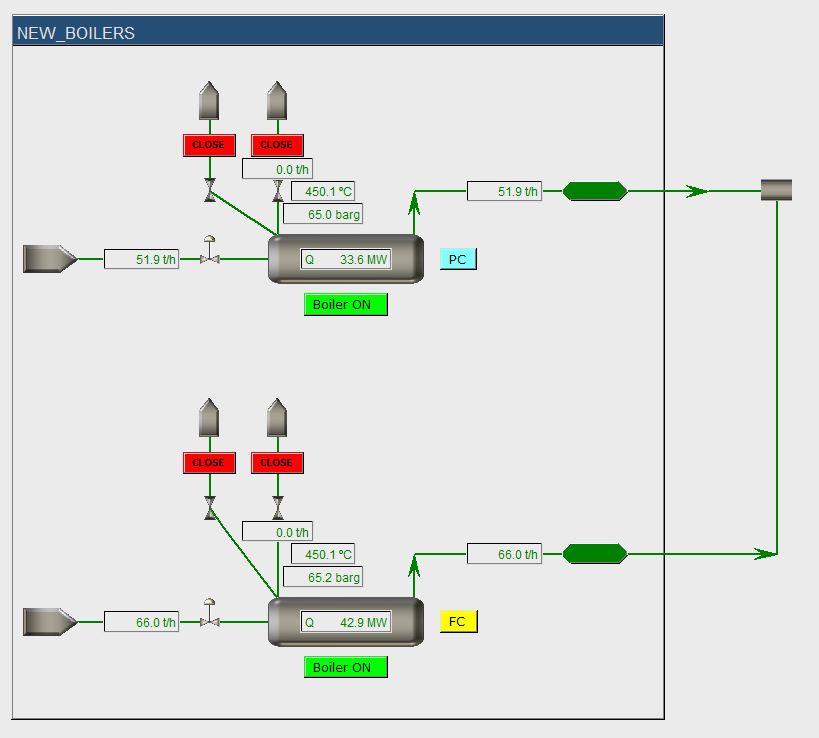Select the lower boiler feedwater control valve

click(x=210, y=621)
